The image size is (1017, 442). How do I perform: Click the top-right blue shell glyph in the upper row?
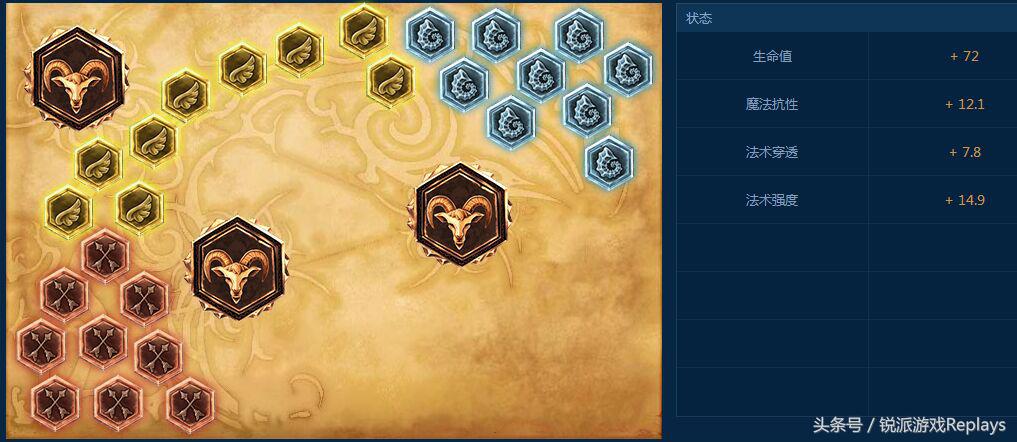click(579, 35)
